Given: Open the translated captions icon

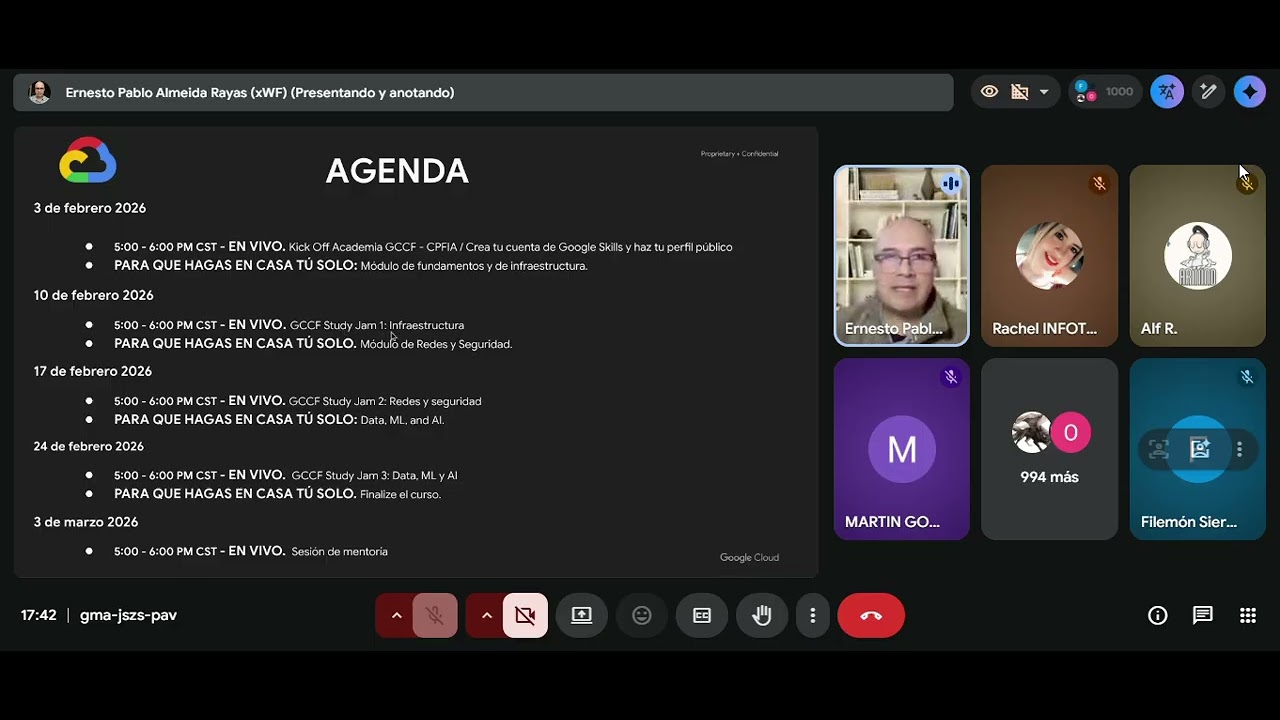Looking at the screenshot, I should [x=1167, y=92].
